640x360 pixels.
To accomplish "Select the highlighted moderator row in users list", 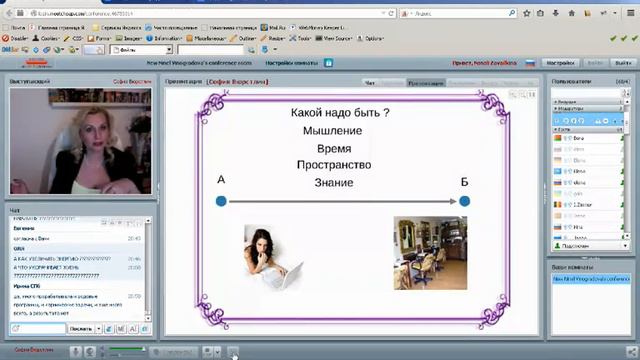I will 588,120.
